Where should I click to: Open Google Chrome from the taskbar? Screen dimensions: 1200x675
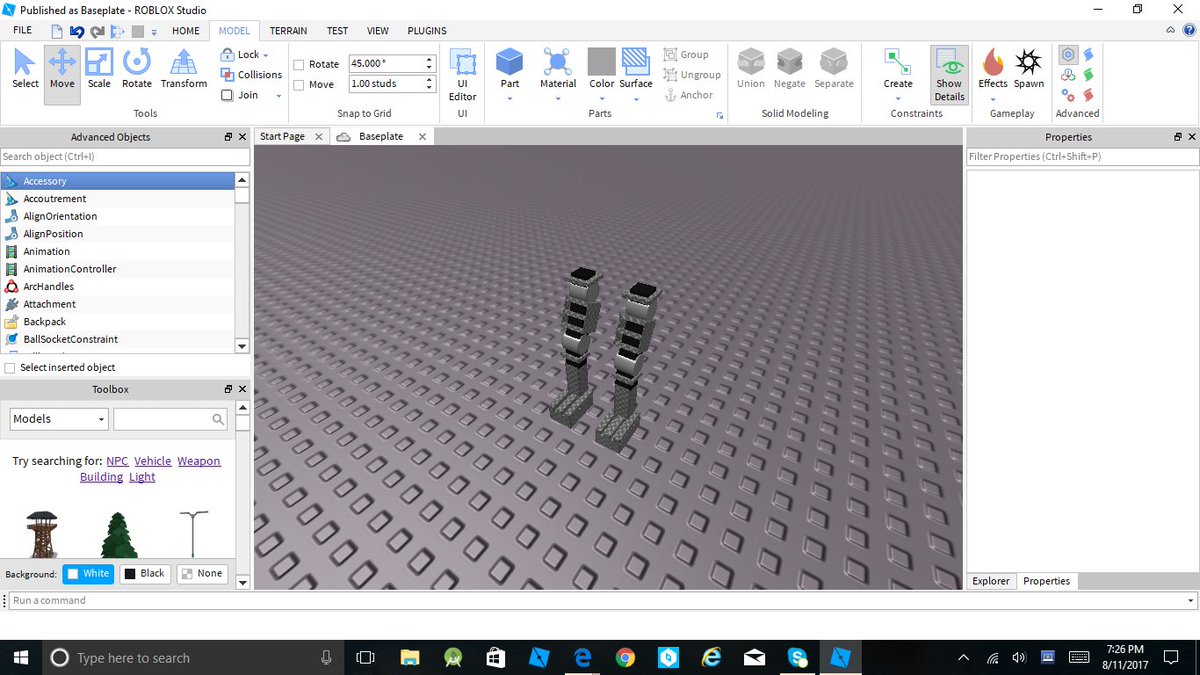click(x=625, y=657)
